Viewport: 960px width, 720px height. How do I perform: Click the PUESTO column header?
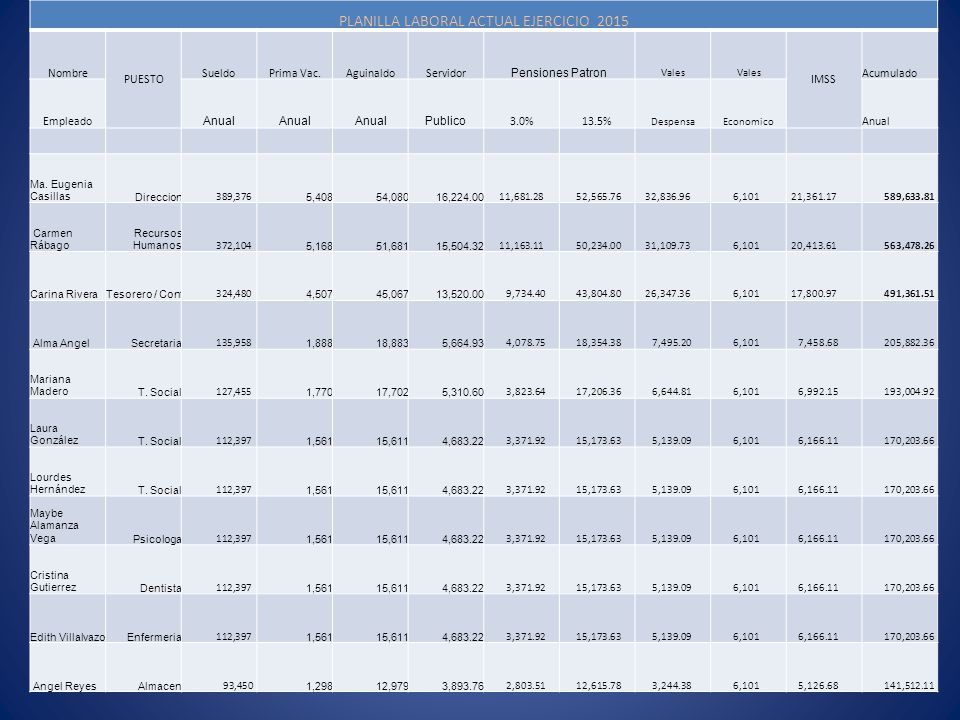144,79
